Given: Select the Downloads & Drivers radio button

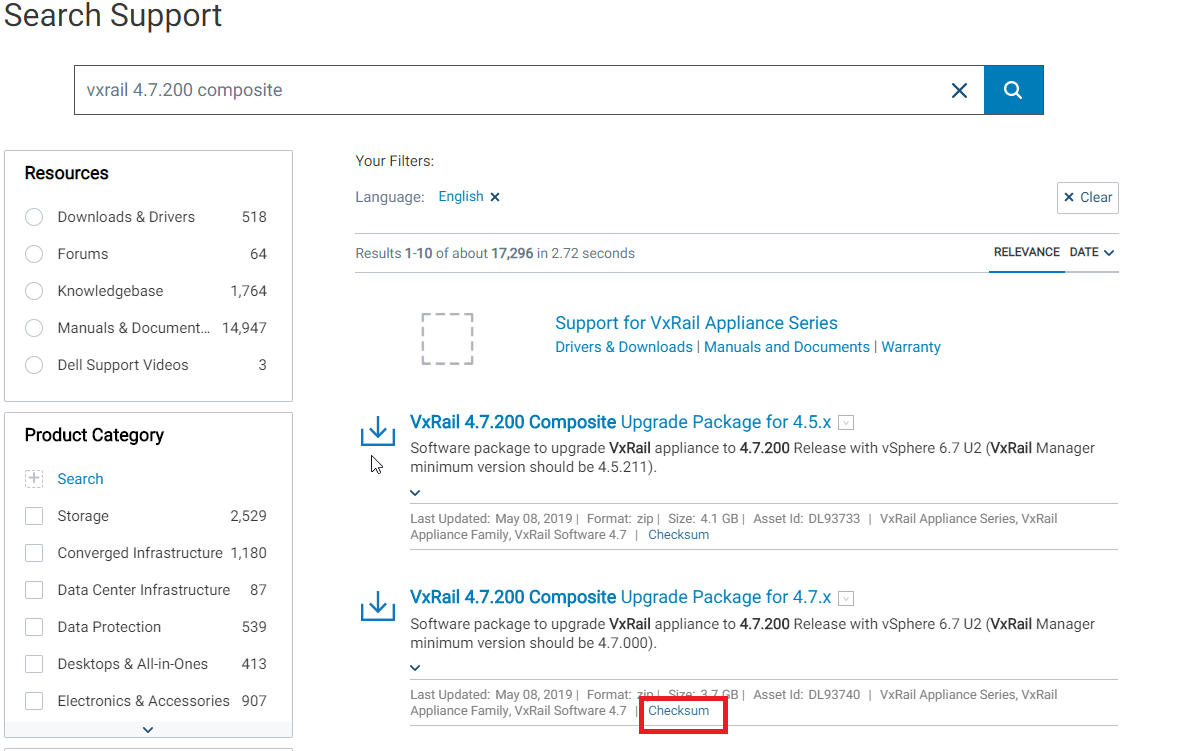Looking at the screenshot, I should pyautogui.click(x=33, y=217).
